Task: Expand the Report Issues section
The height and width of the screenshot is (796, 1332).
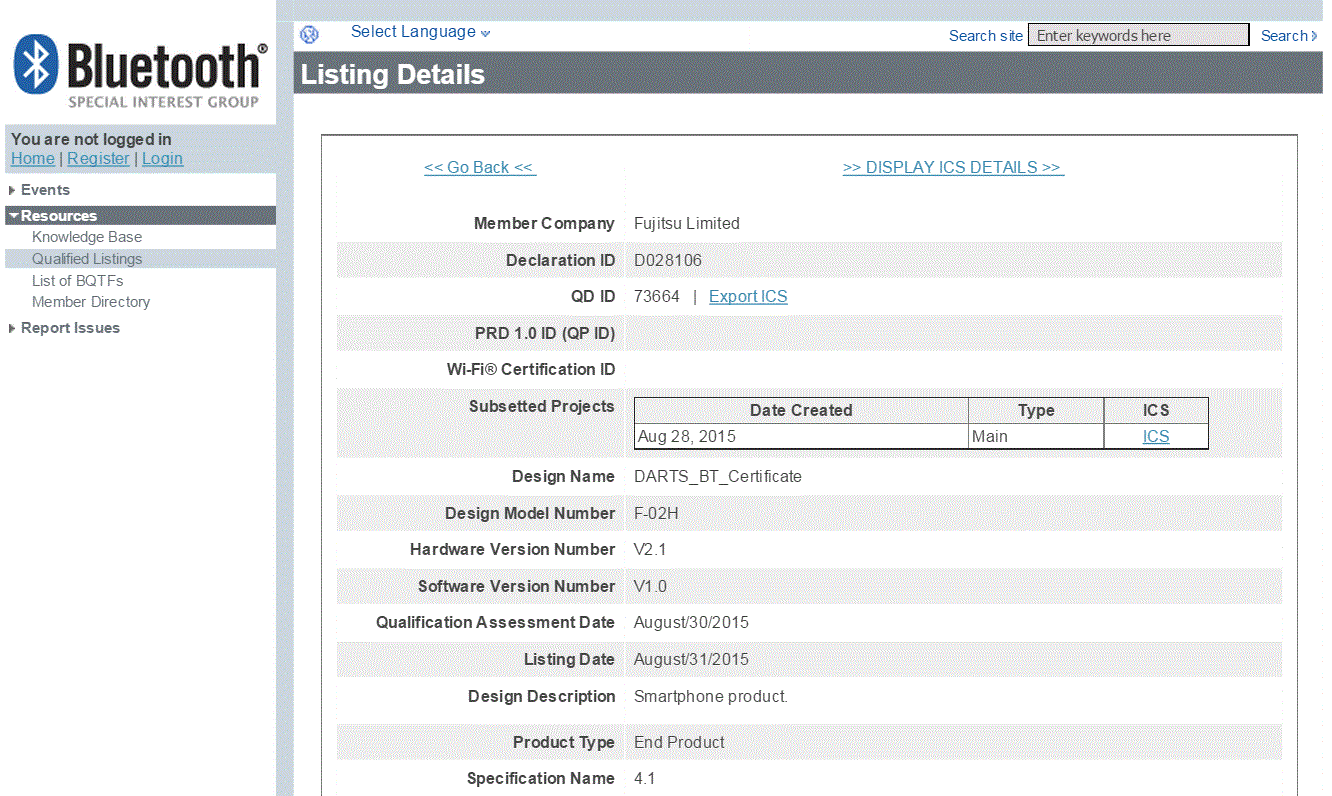Action: click(x=70, y=328)
